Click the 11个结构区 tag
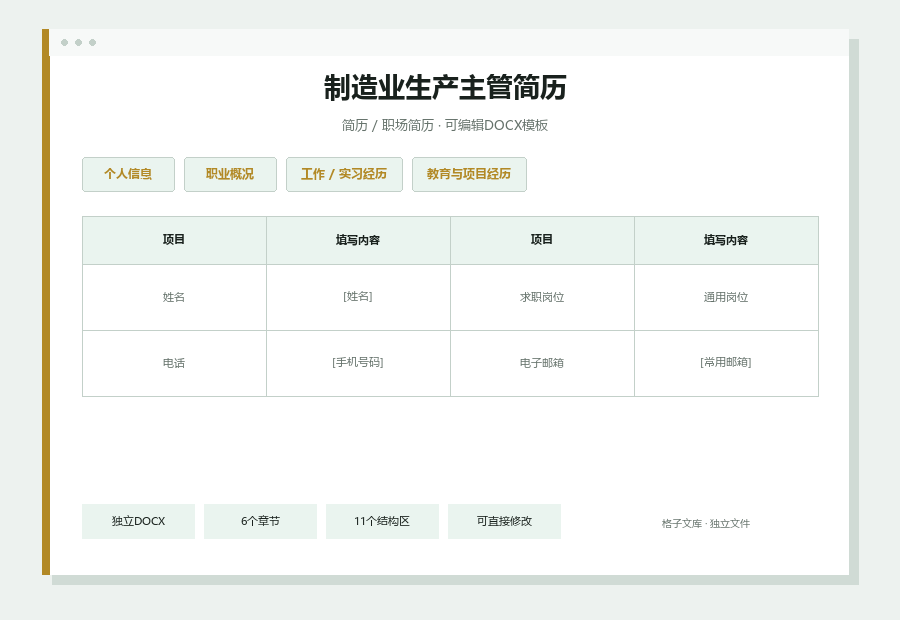Image resolution: width=900 pixels, height=620 pixels. coord(382,521)
